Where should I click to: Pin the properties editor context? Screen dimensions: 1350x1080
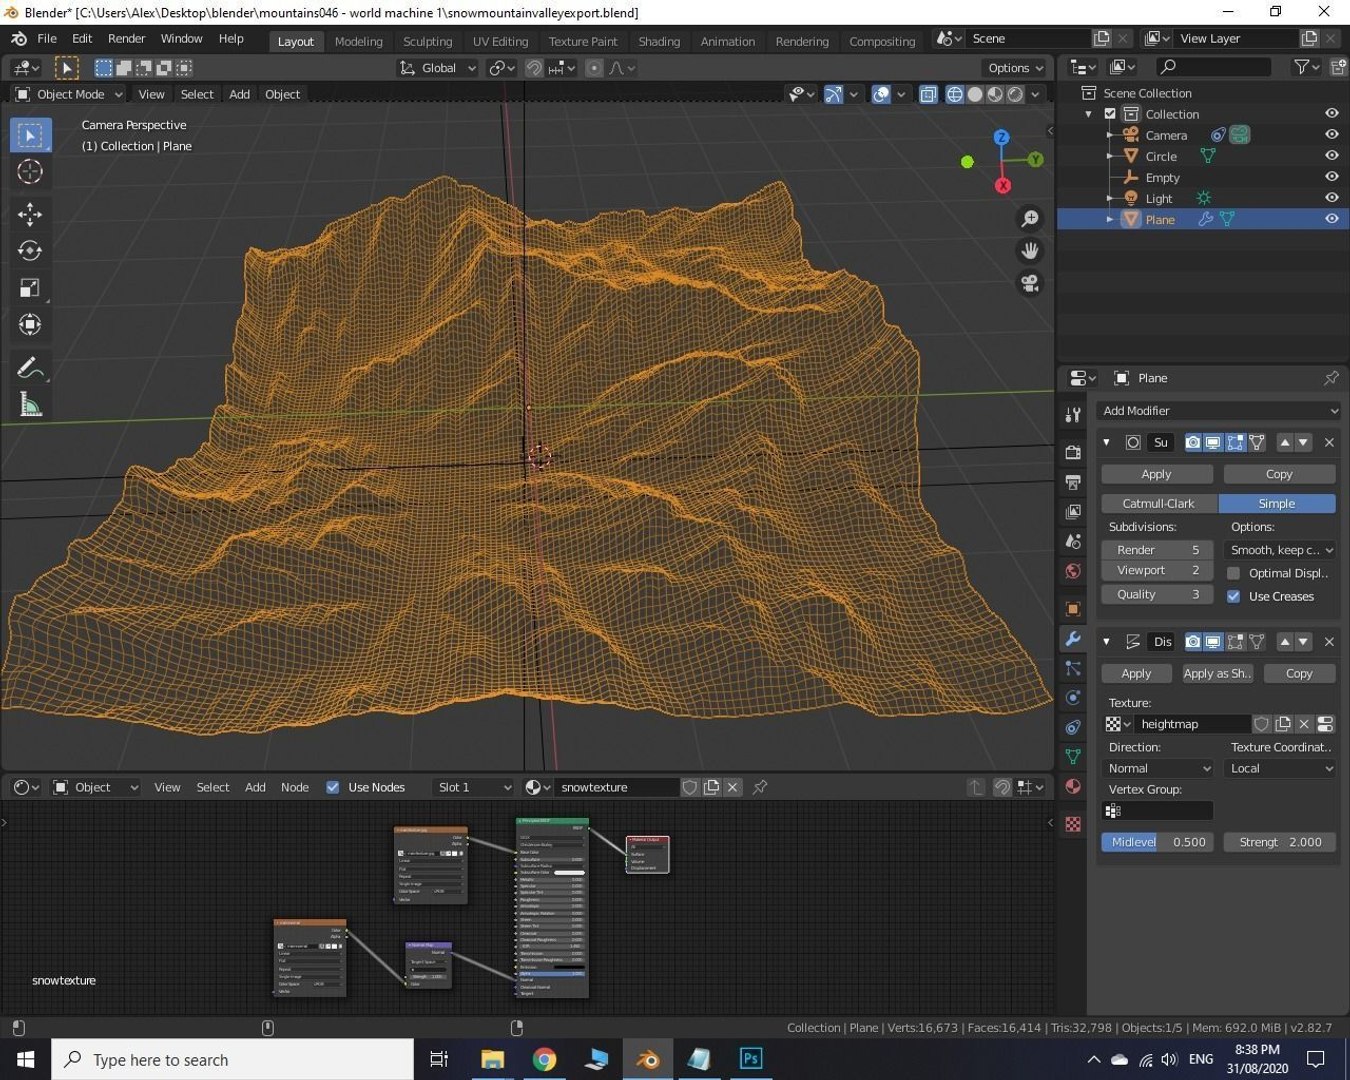coord(1331,378)
